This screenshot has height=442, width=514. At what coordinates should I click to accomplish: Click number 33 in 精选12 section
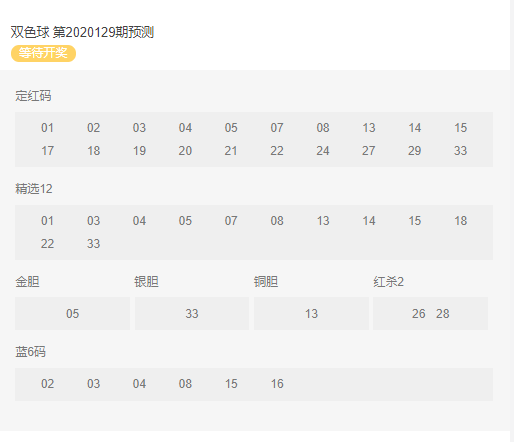93,244
